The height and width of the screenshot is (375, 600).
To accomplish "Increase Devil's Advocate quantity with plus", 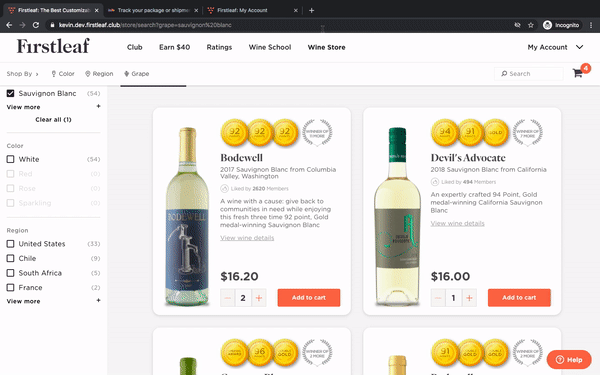I will pyautogui.click(x=469, y=298).
